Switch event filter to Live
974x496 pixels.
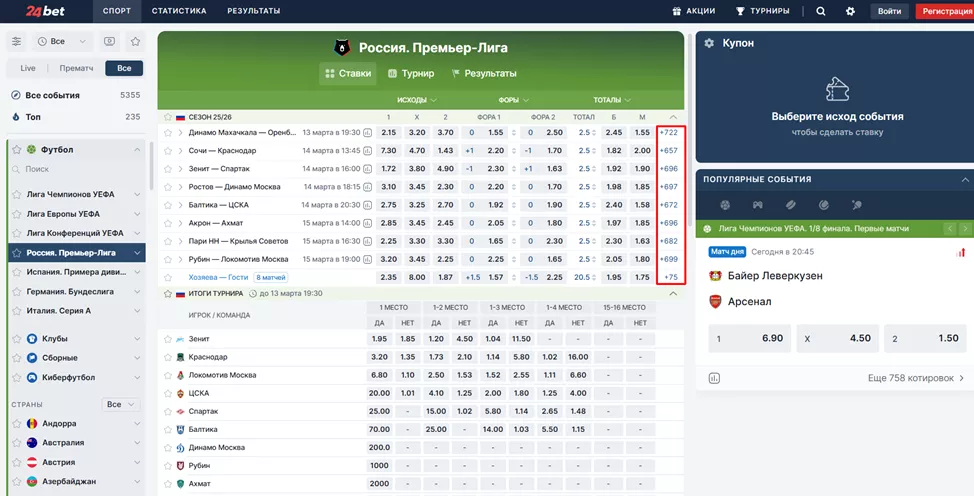pyautogui.click(x=28, y=68)
